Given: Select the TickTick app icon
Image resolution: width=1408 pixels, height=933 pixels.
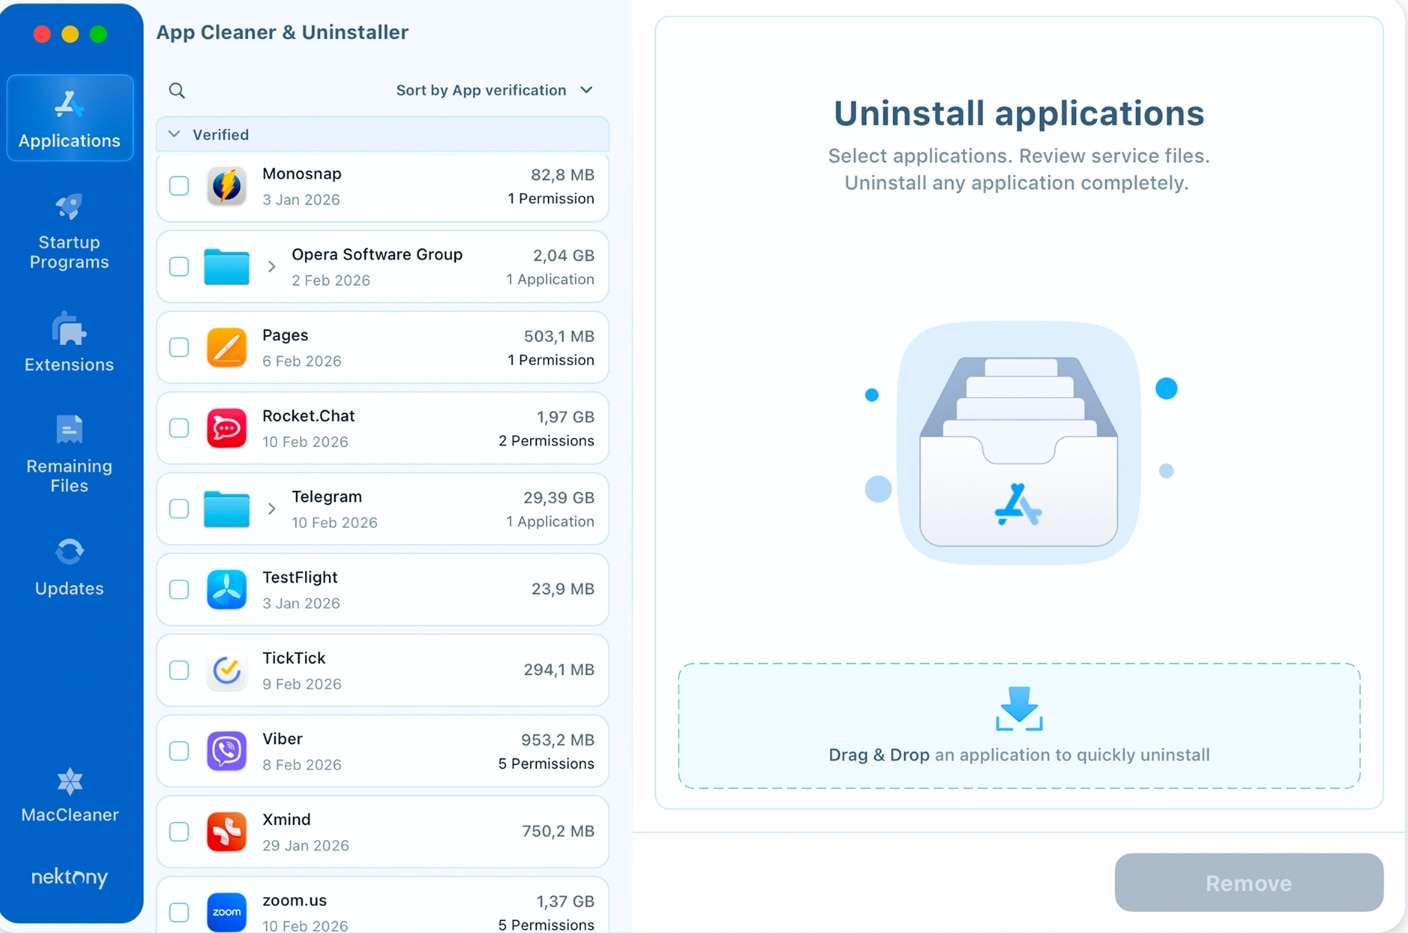Looking at the screenshot, I should 227,670.
